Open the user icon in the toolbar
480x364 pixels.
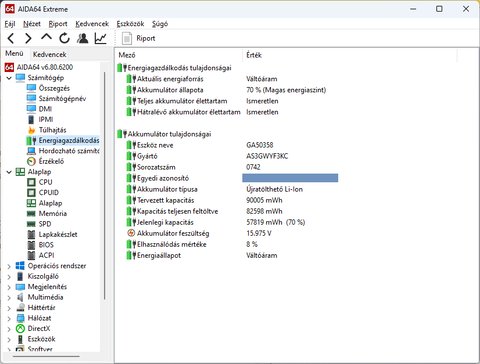82,38
